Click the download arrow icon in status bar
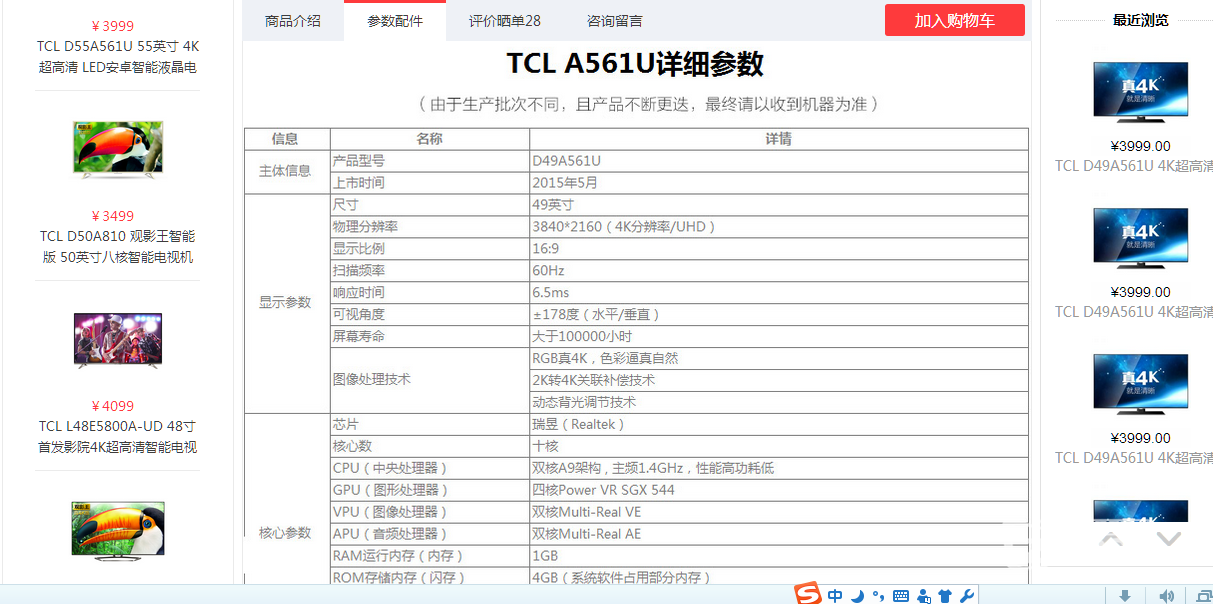This screenshot has height=604, width=1213. coord(1125,596)
